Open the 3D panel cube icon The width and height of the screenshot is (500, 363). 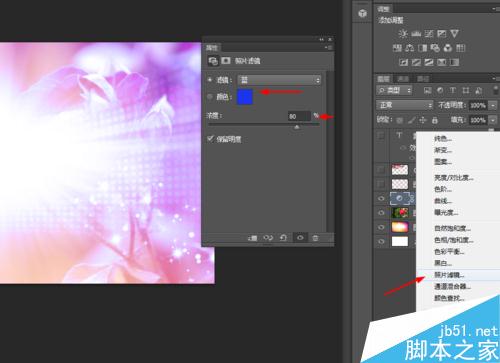click(362, 13)
